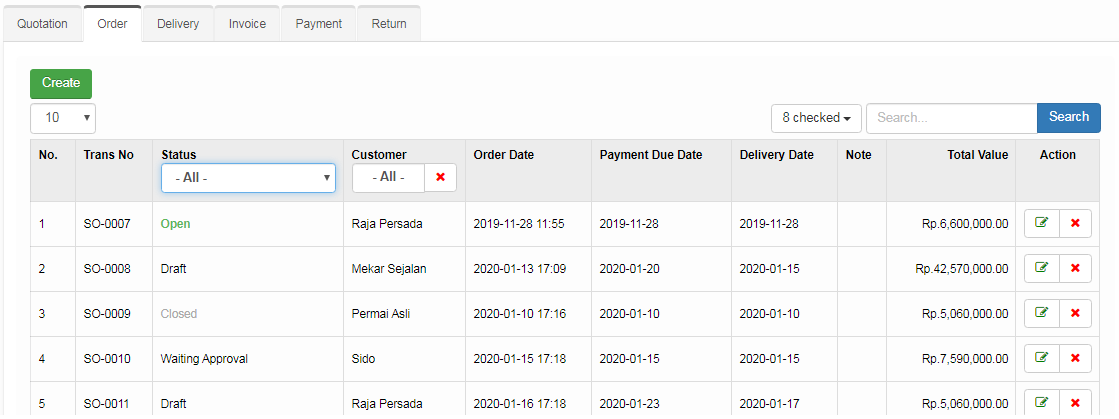The image size is (1119, 419).
Task: Open the Delivery tab
Action: [x=178, y=24]
